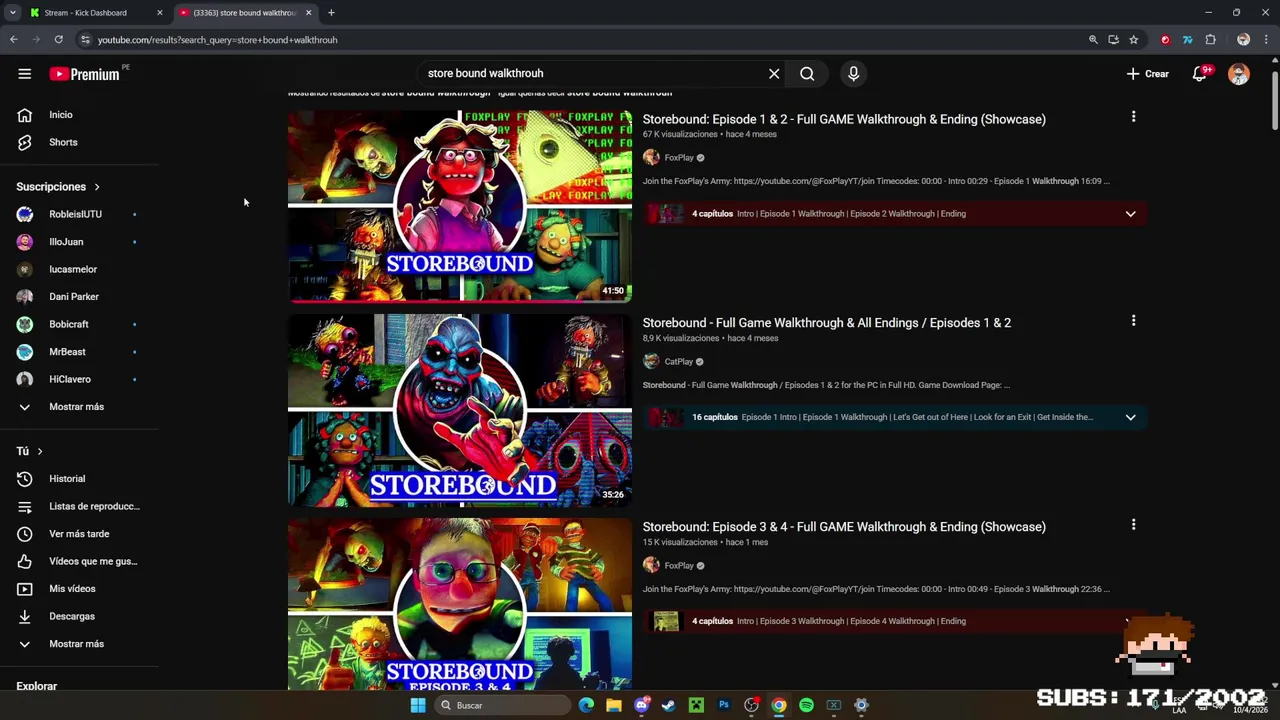This screenshot has height=720, width=1280.
Task: Open more options for Episode 3 & 4 video
Action: (1133, 525)
